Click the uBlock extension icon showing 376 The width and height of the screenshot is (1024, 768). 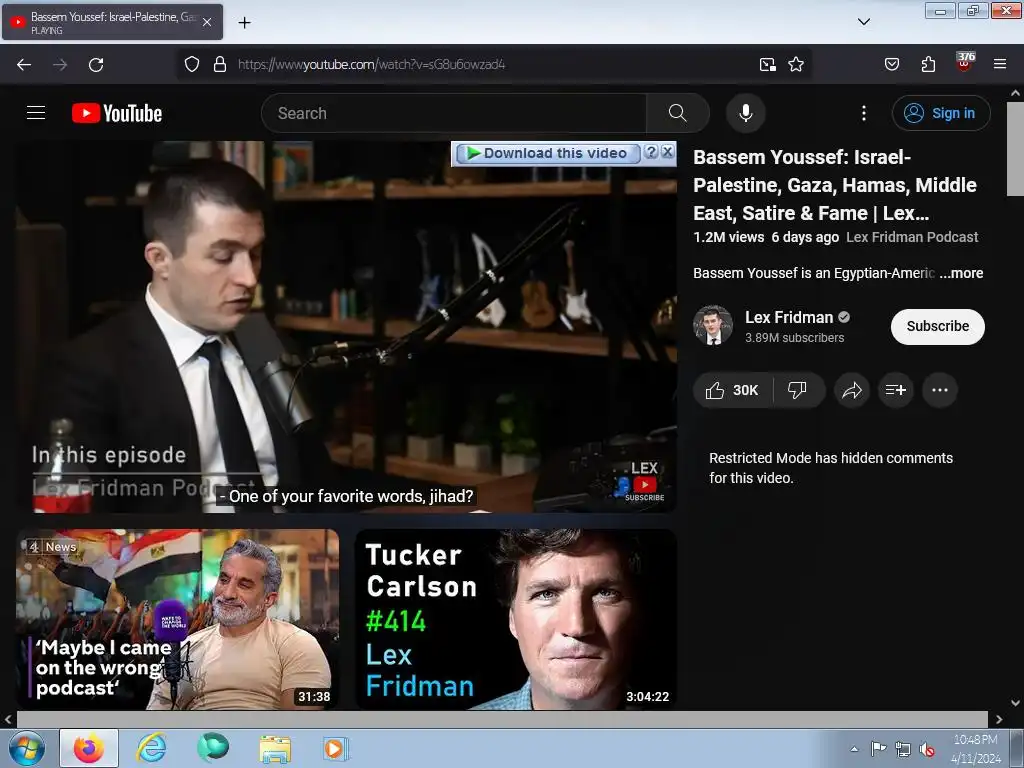pos(965,62)
